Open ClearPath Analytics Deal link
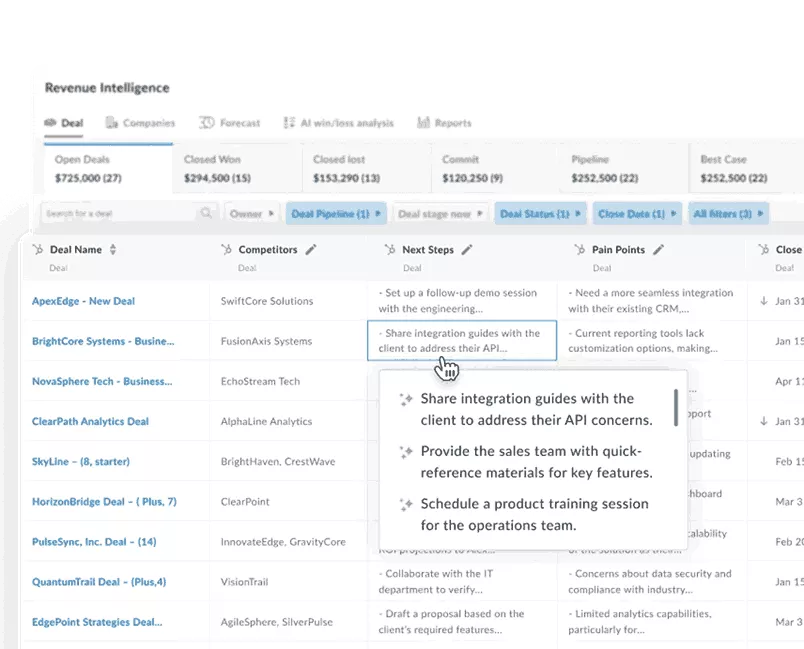The width and height of the screenshot is (804, 649). tap(90, 421)
